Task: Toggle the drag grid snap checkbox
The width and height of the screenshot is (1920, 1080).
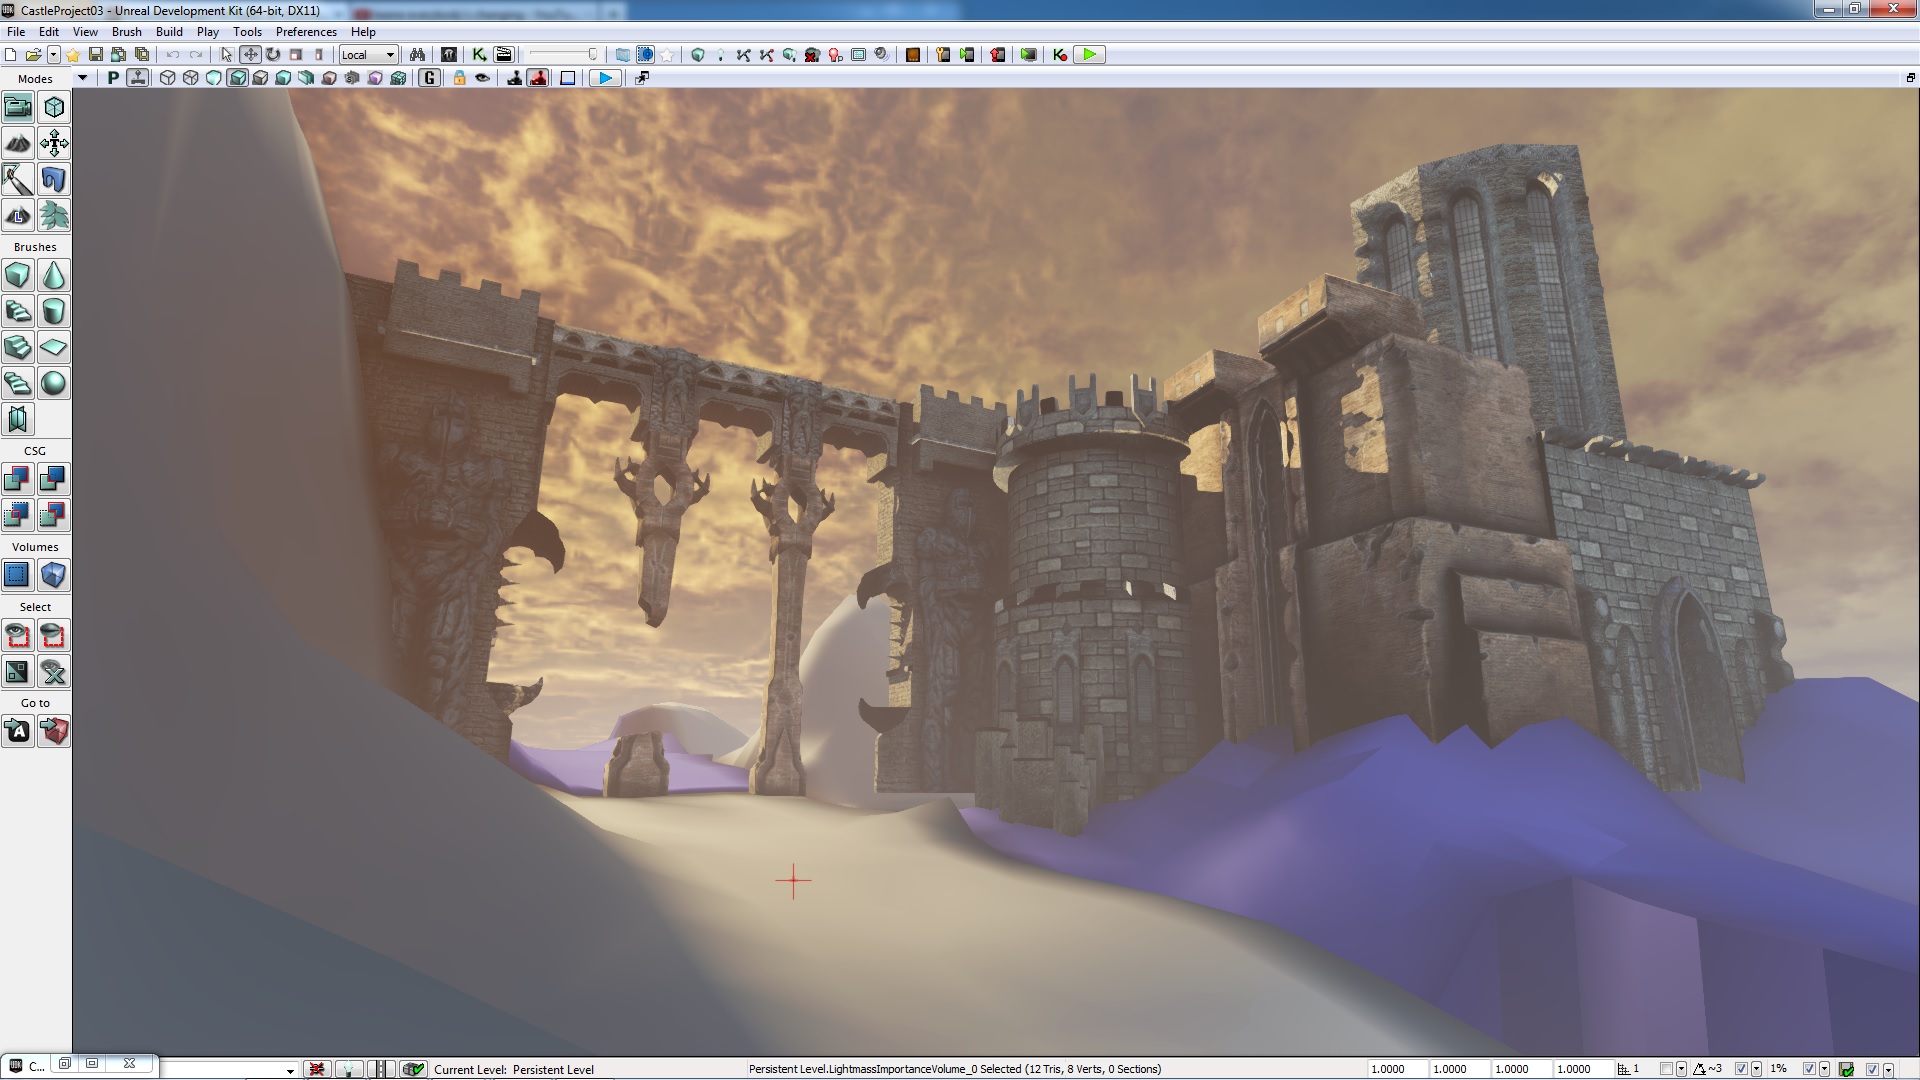Action: 1666,1069
